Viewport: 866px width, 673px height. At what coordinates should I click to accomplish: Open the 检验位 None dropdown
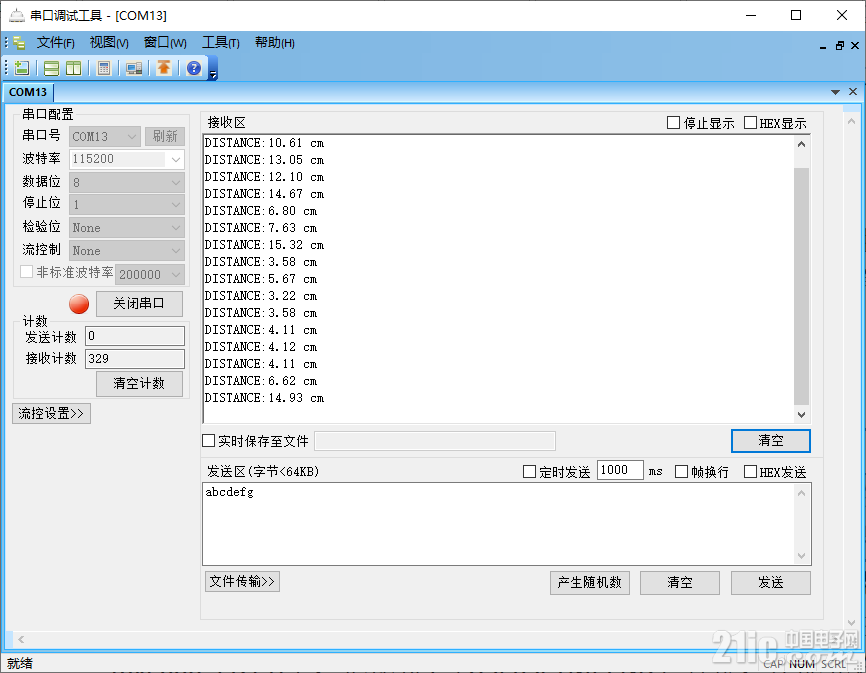(x=127, y=227)
